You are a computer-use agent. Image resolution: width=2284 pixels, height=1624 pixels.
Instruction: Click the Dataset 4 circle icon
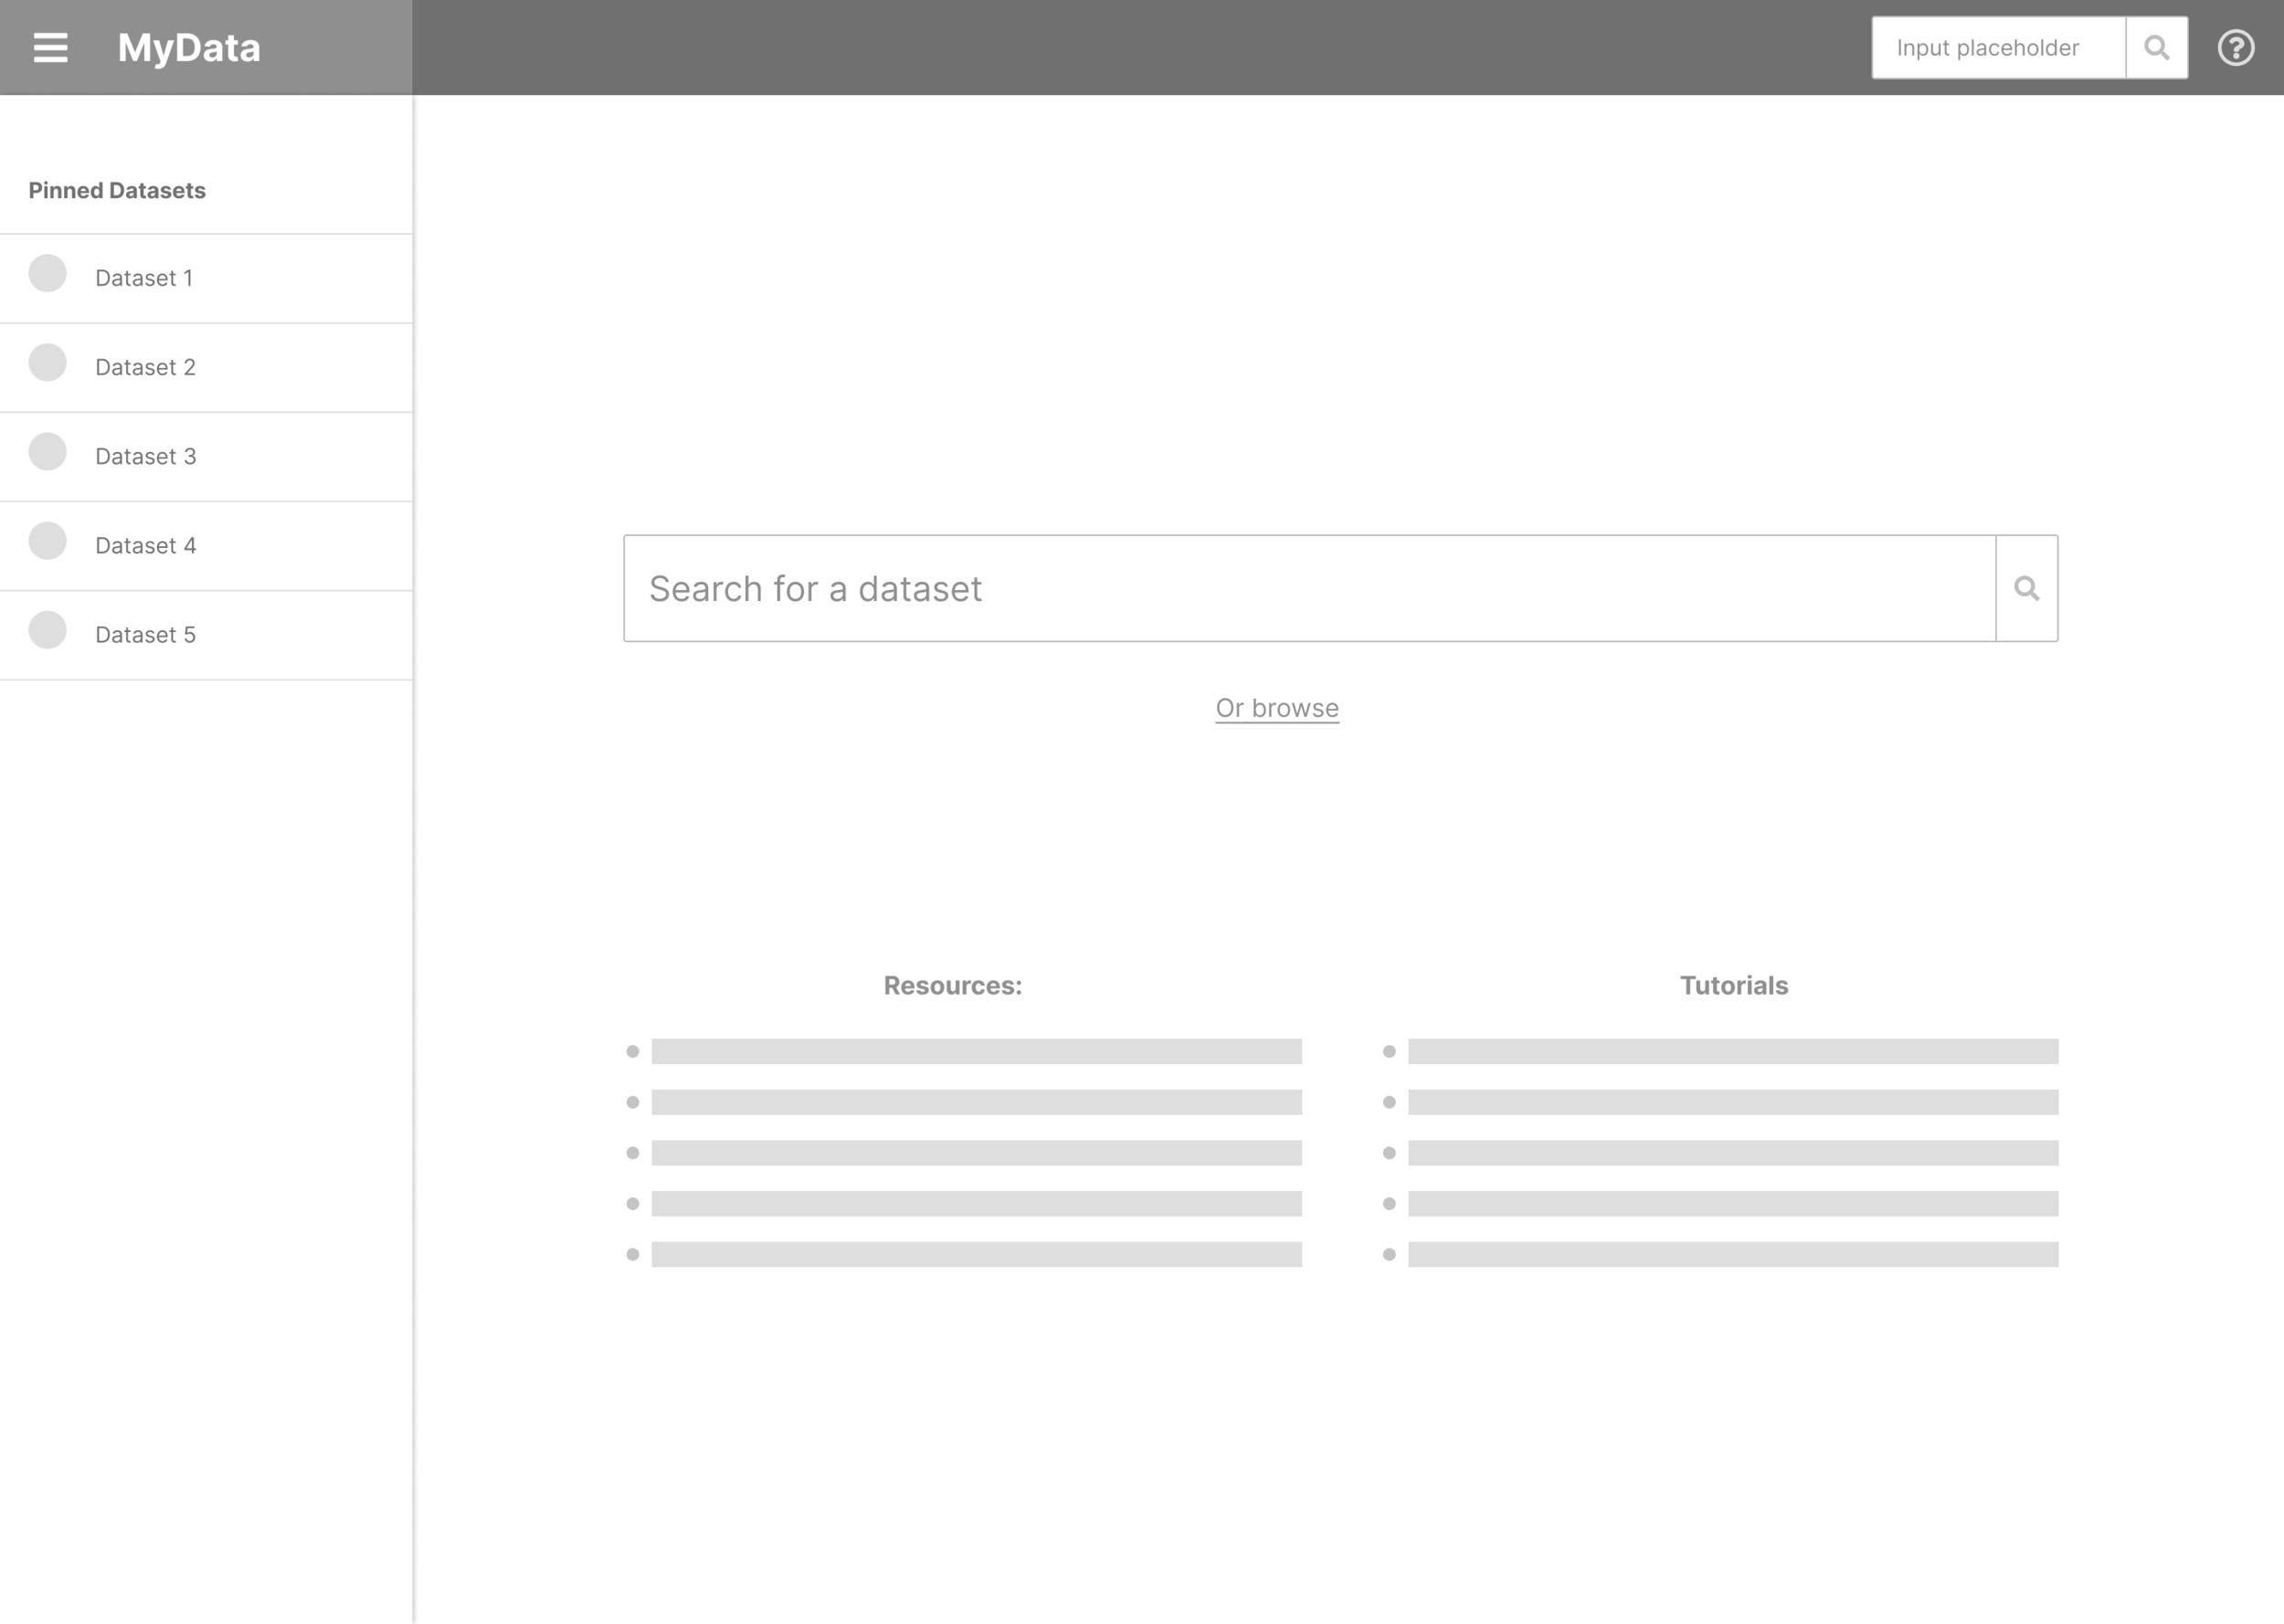coord(47,540)
